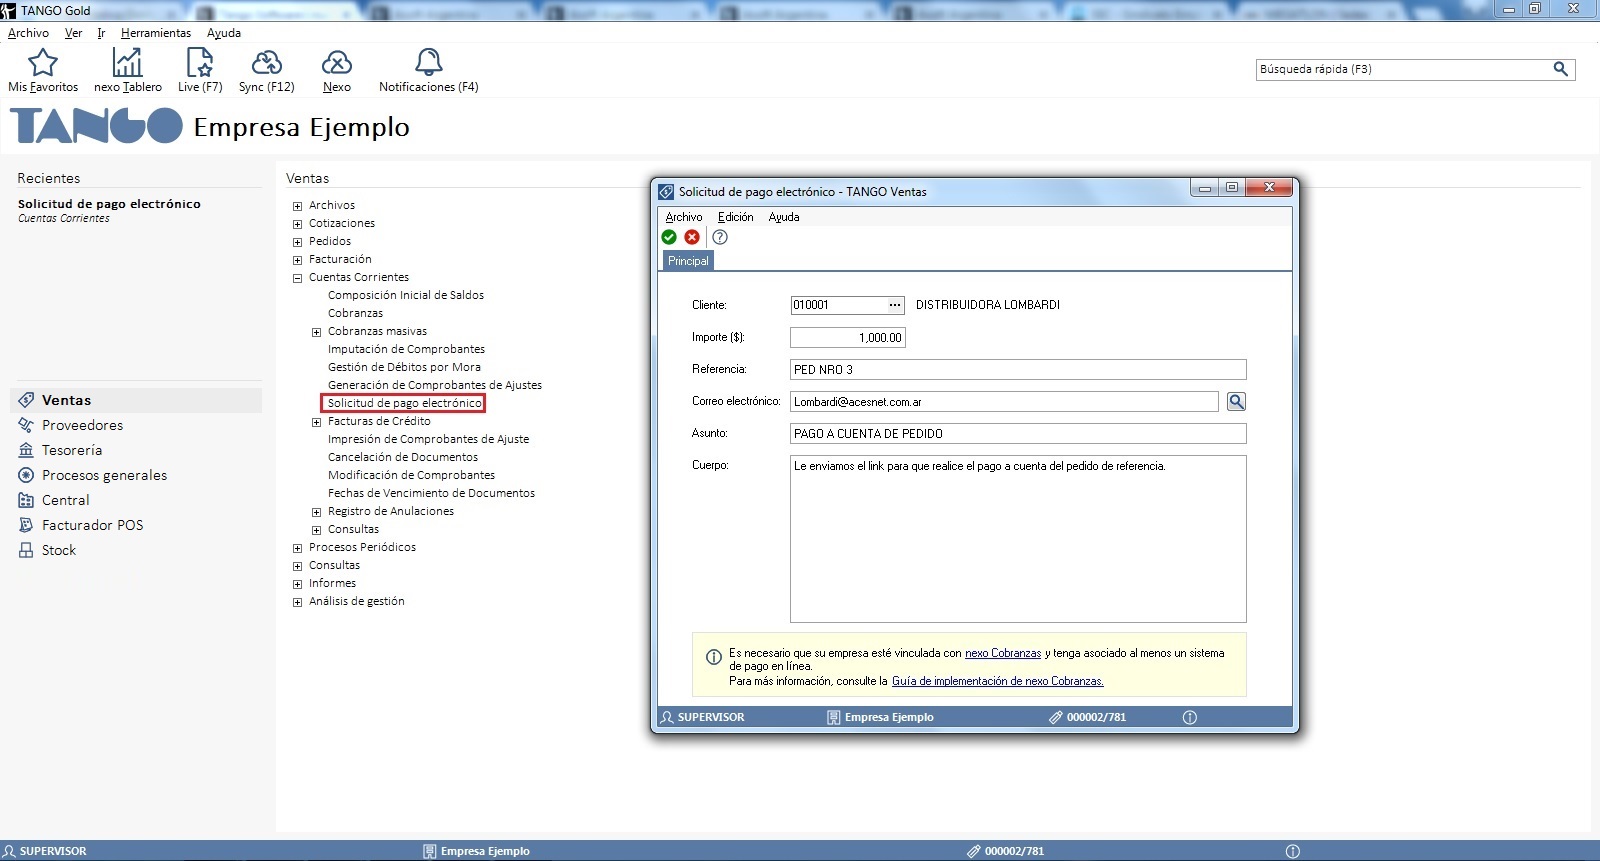This screenshot has width=1600, height=861.
Task: Click the dialog help question icon
Action: 720,237
